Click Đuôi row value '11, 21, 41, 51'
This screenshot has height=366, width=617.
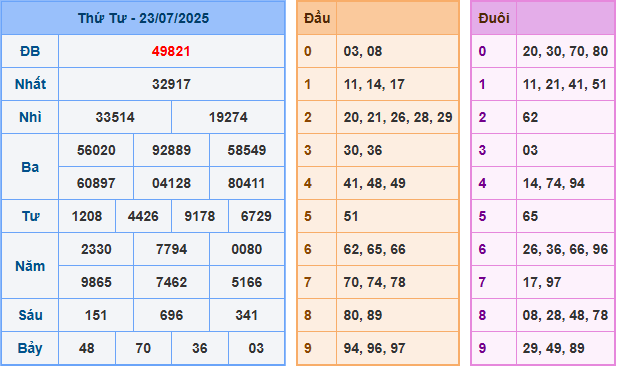(x=565, y=84)
